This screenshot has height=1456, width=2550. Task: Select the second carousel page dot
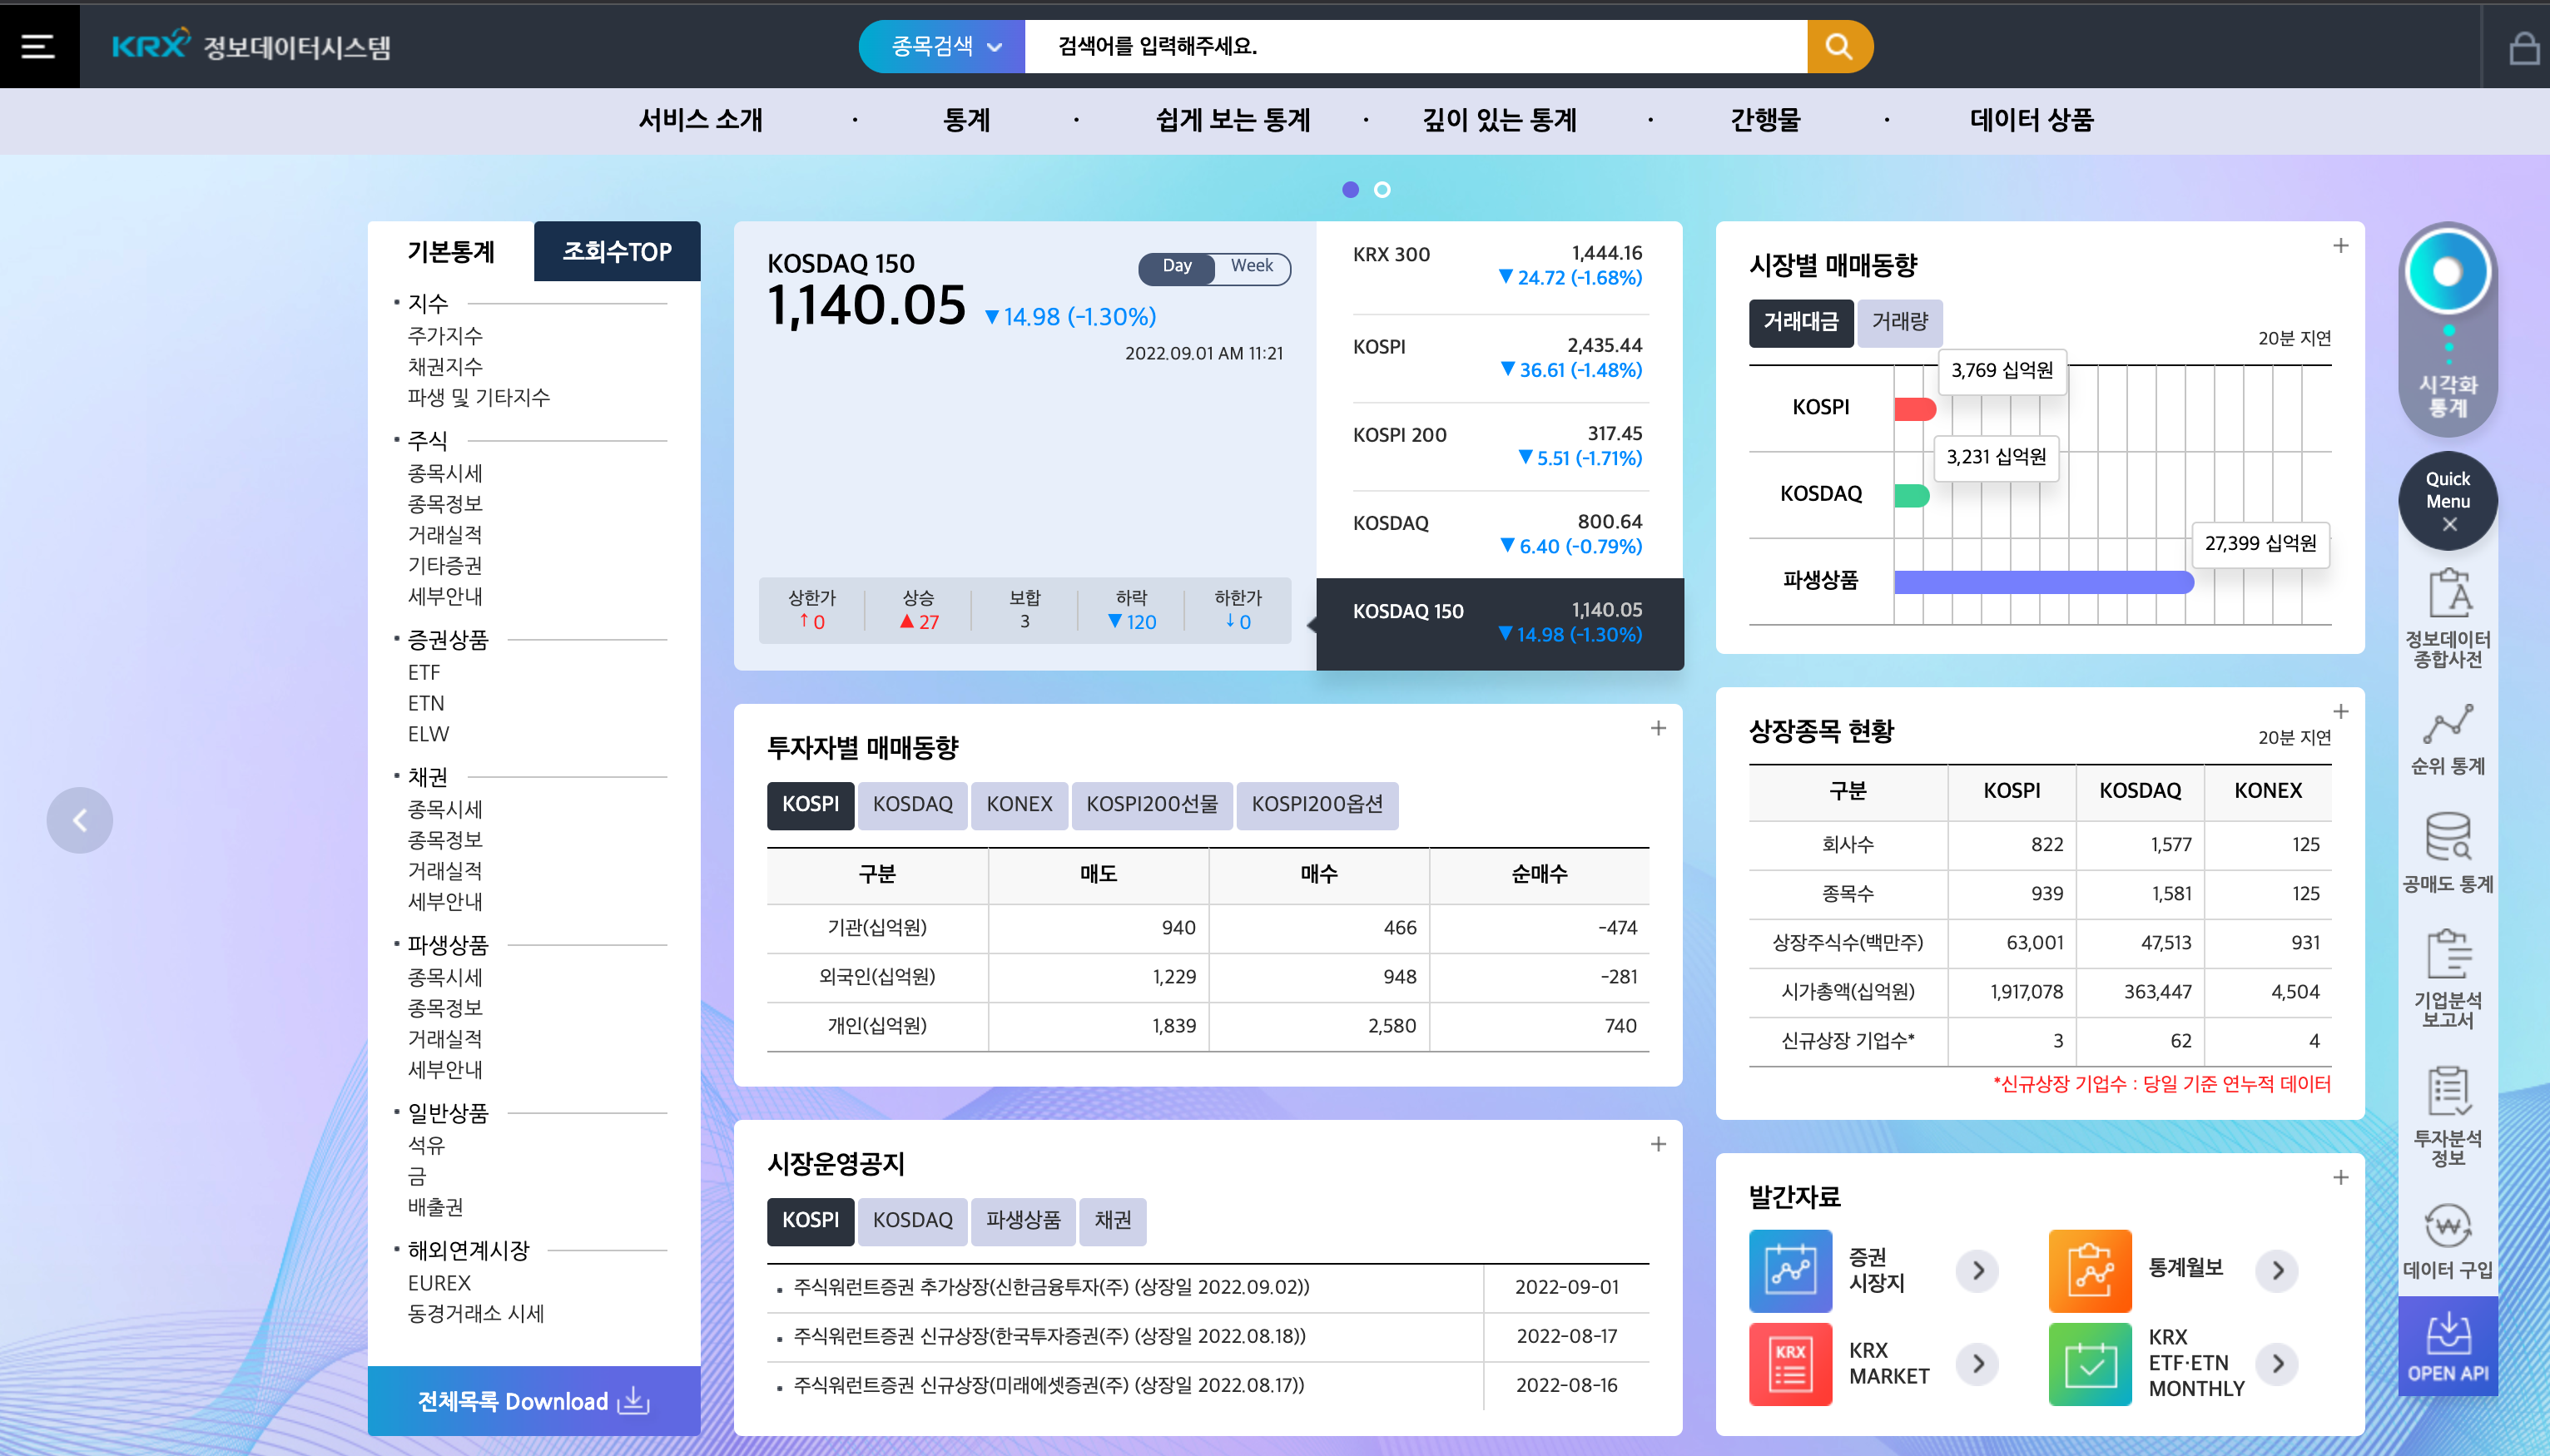[1382, 190]
